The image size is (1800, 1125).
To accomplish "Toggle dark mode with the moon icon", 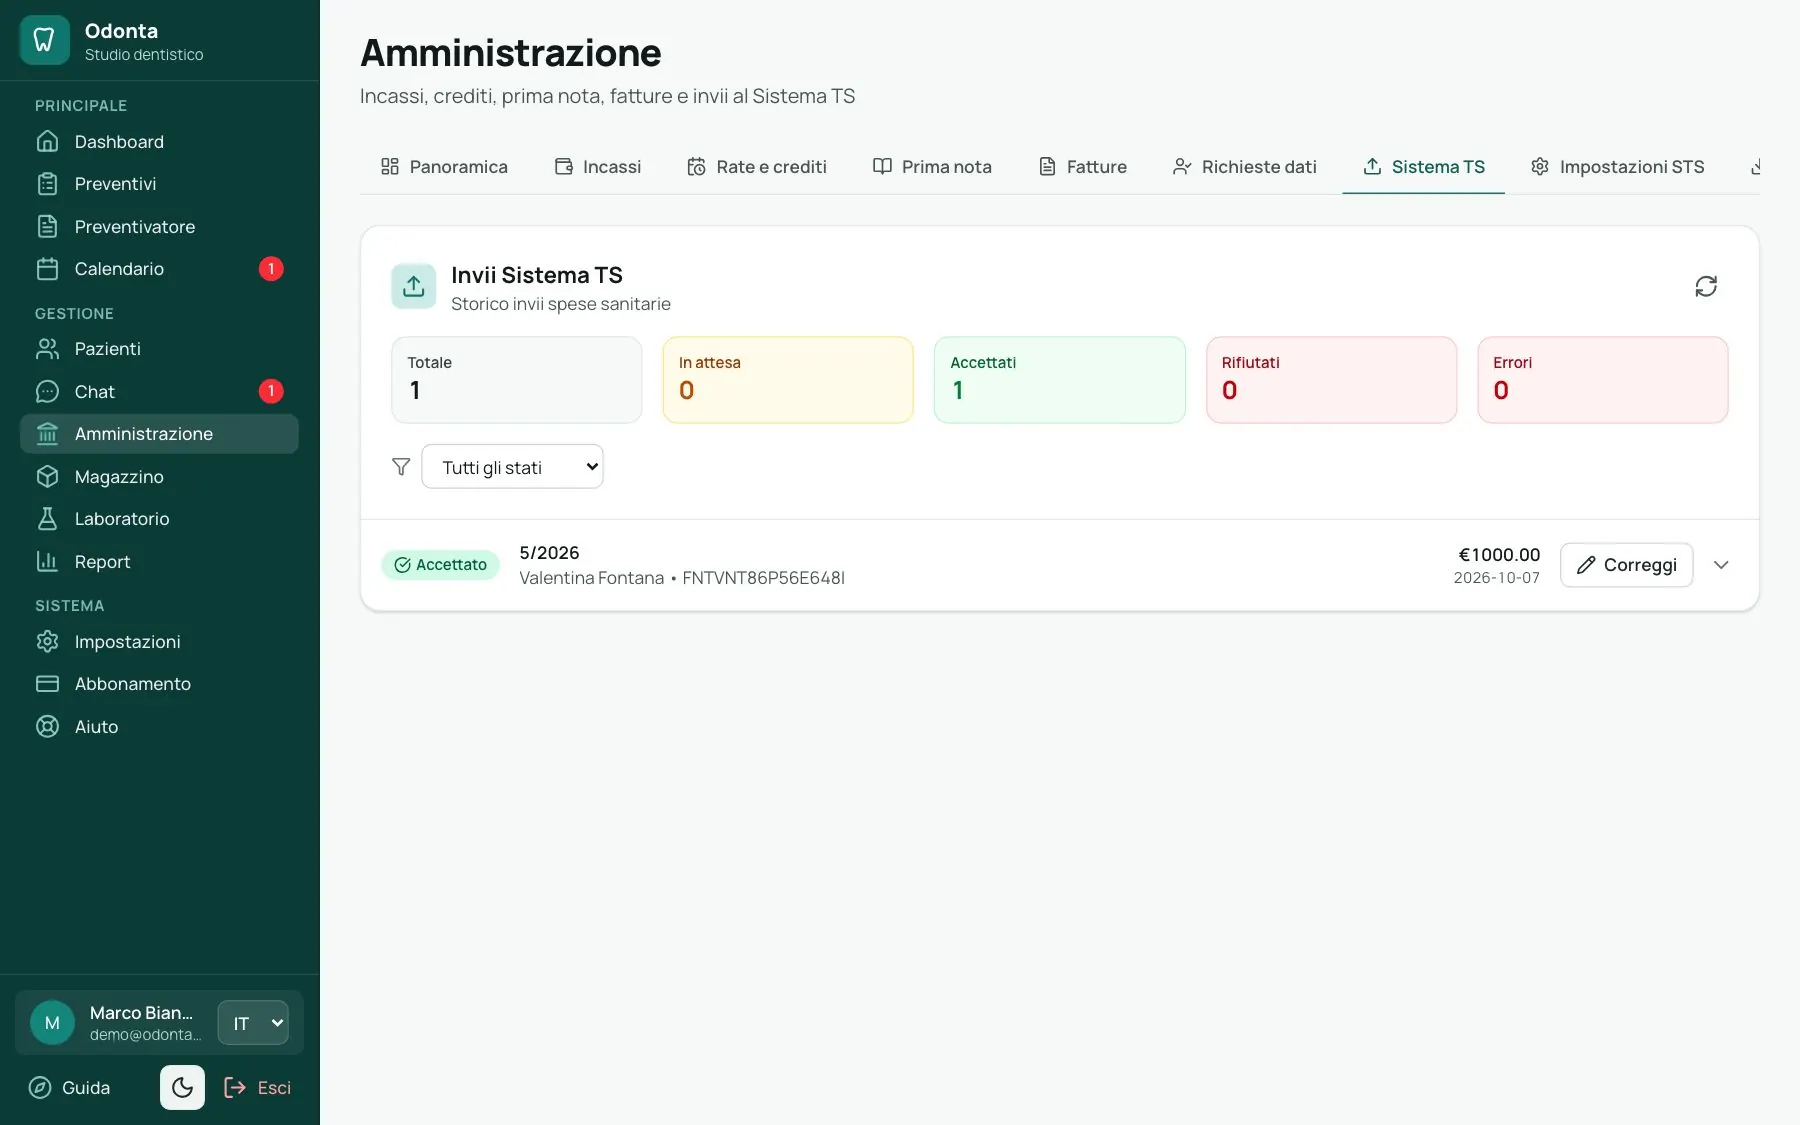I will (182, 1087).
